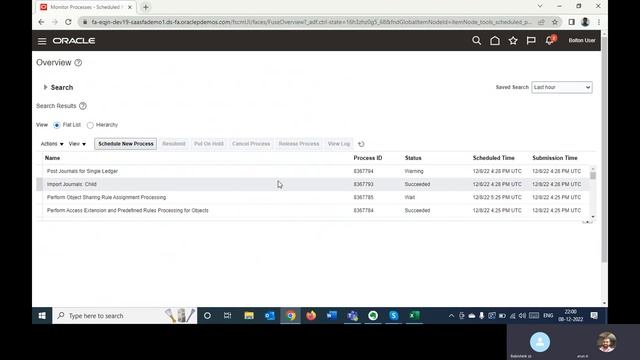The height and width of the screenshot is (360, 640).
Task: Sort by the Status column header
Action: (413, 158)
